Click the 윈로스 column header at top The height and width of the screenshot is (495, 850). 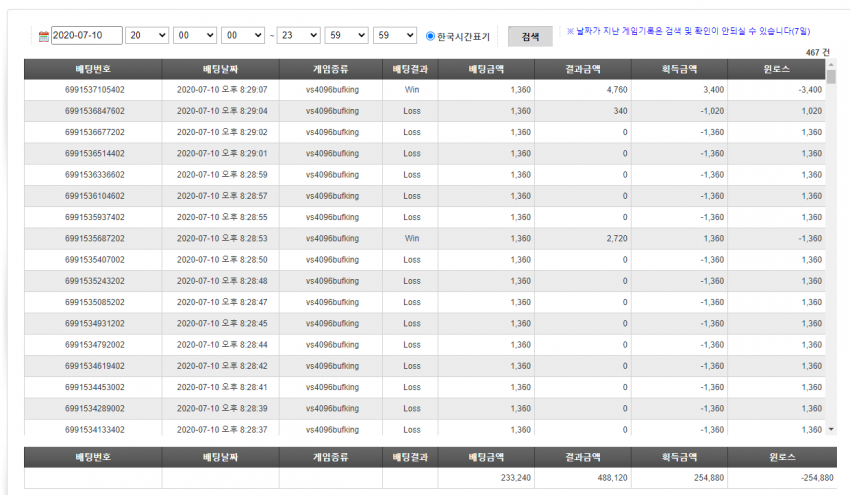click(x=776, y=69)
